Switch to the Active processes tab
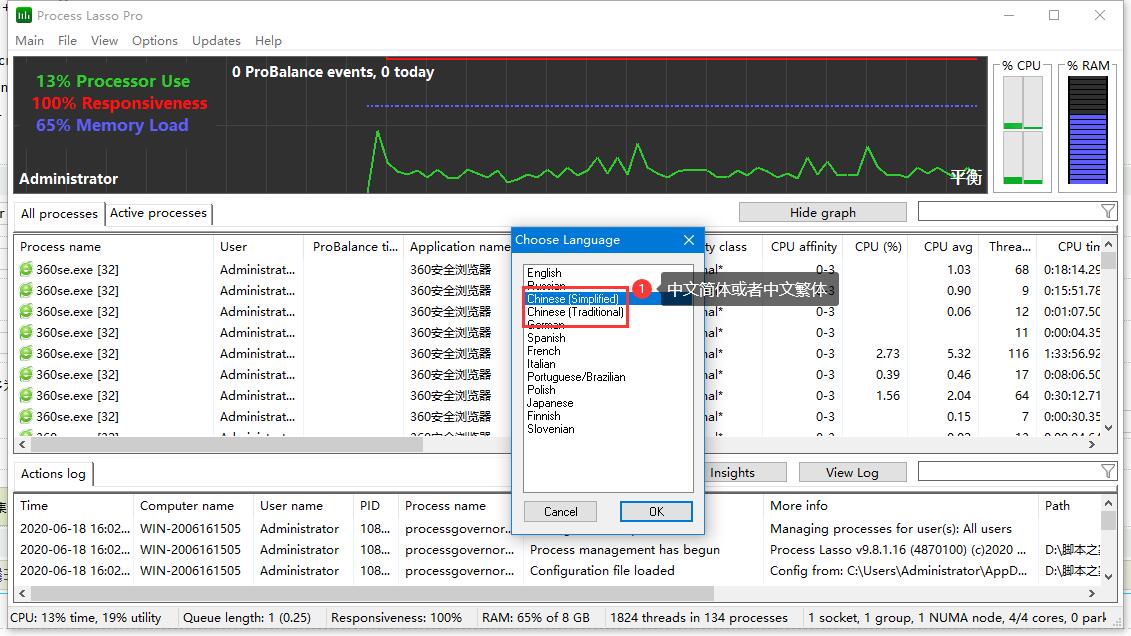This screenshot has width=1131, height=636. [159, 213]
